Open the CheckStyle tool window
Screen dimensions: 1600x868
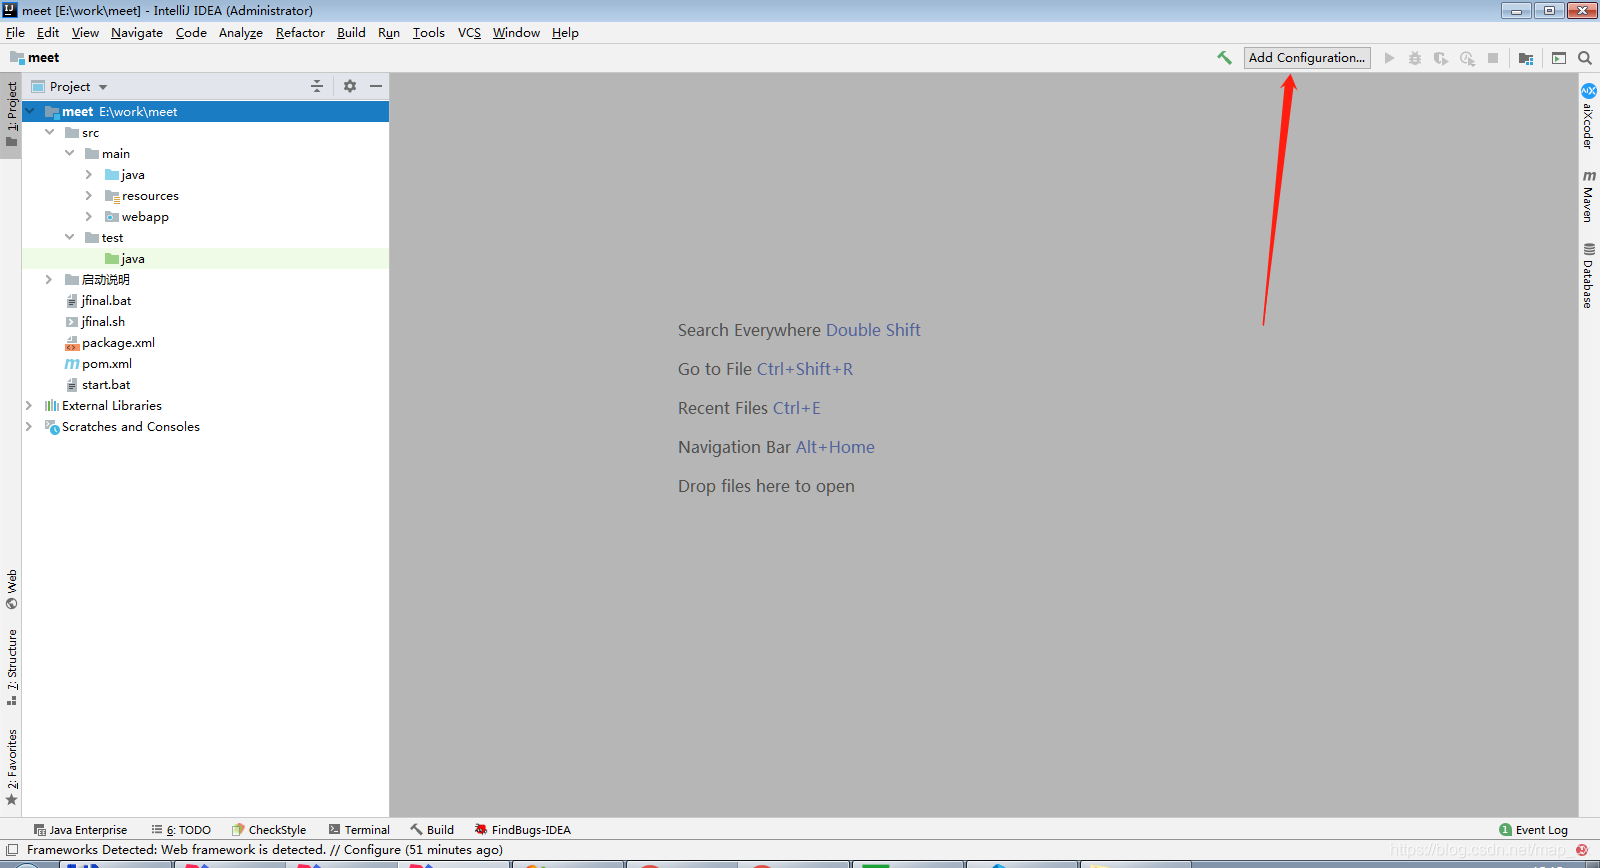point(269,830)
